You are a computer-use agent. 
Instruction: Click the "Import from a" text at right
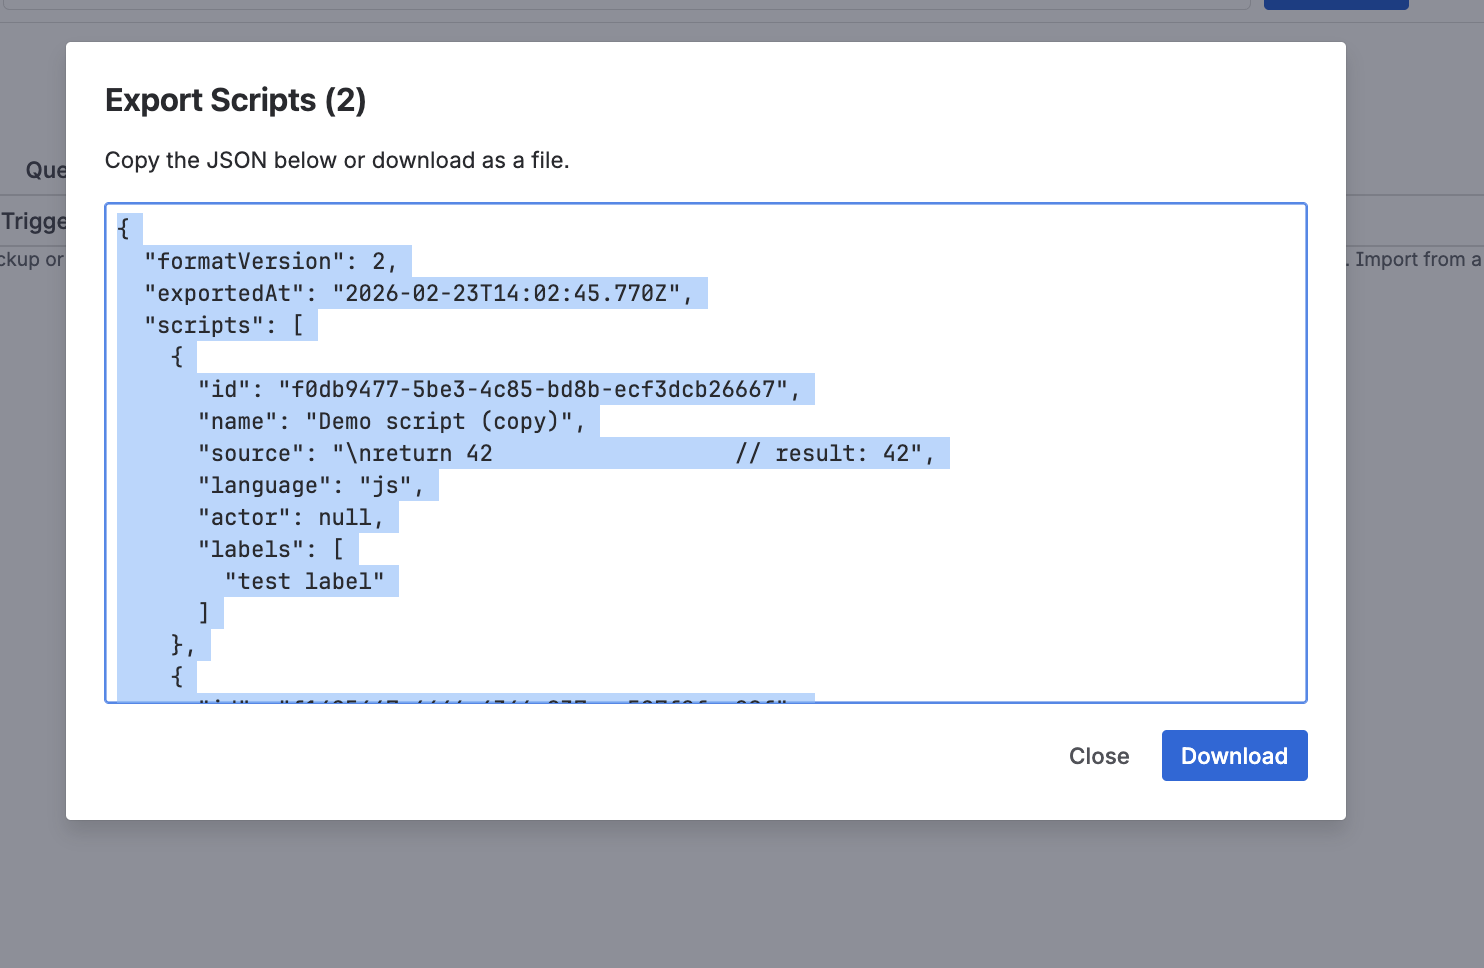click(1416, 259)
